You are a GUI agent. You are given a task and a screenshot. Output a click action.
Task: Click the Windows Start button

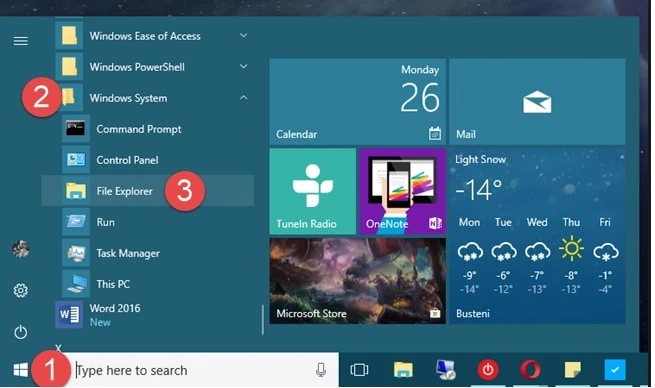[x=20, y=370]
